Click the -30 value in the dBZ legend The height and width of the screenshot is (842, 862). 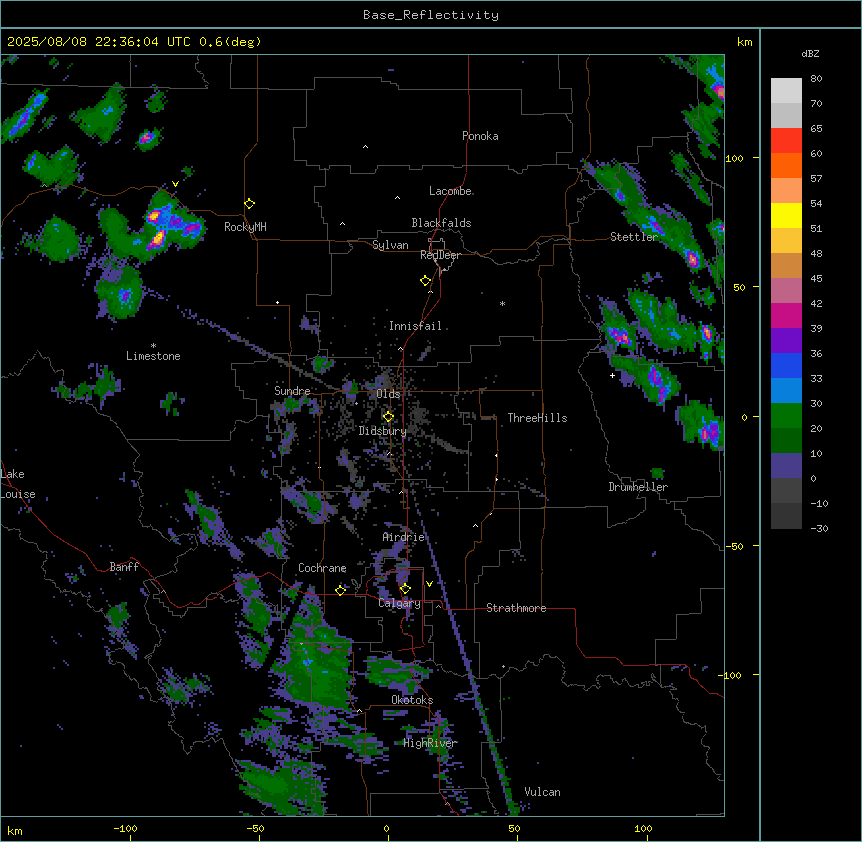[x=819, y=528]
